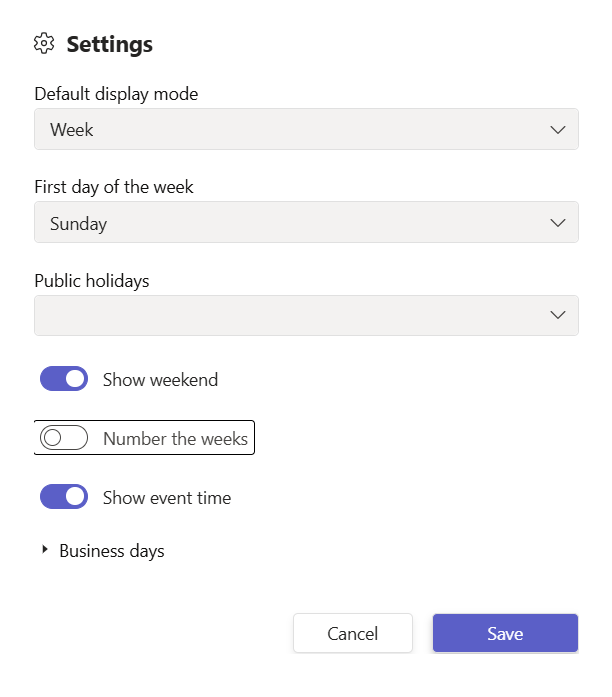Click the chevron arrow in the Sunday dropdown
The width and height of the screenshot is (612, 697).
558,223
